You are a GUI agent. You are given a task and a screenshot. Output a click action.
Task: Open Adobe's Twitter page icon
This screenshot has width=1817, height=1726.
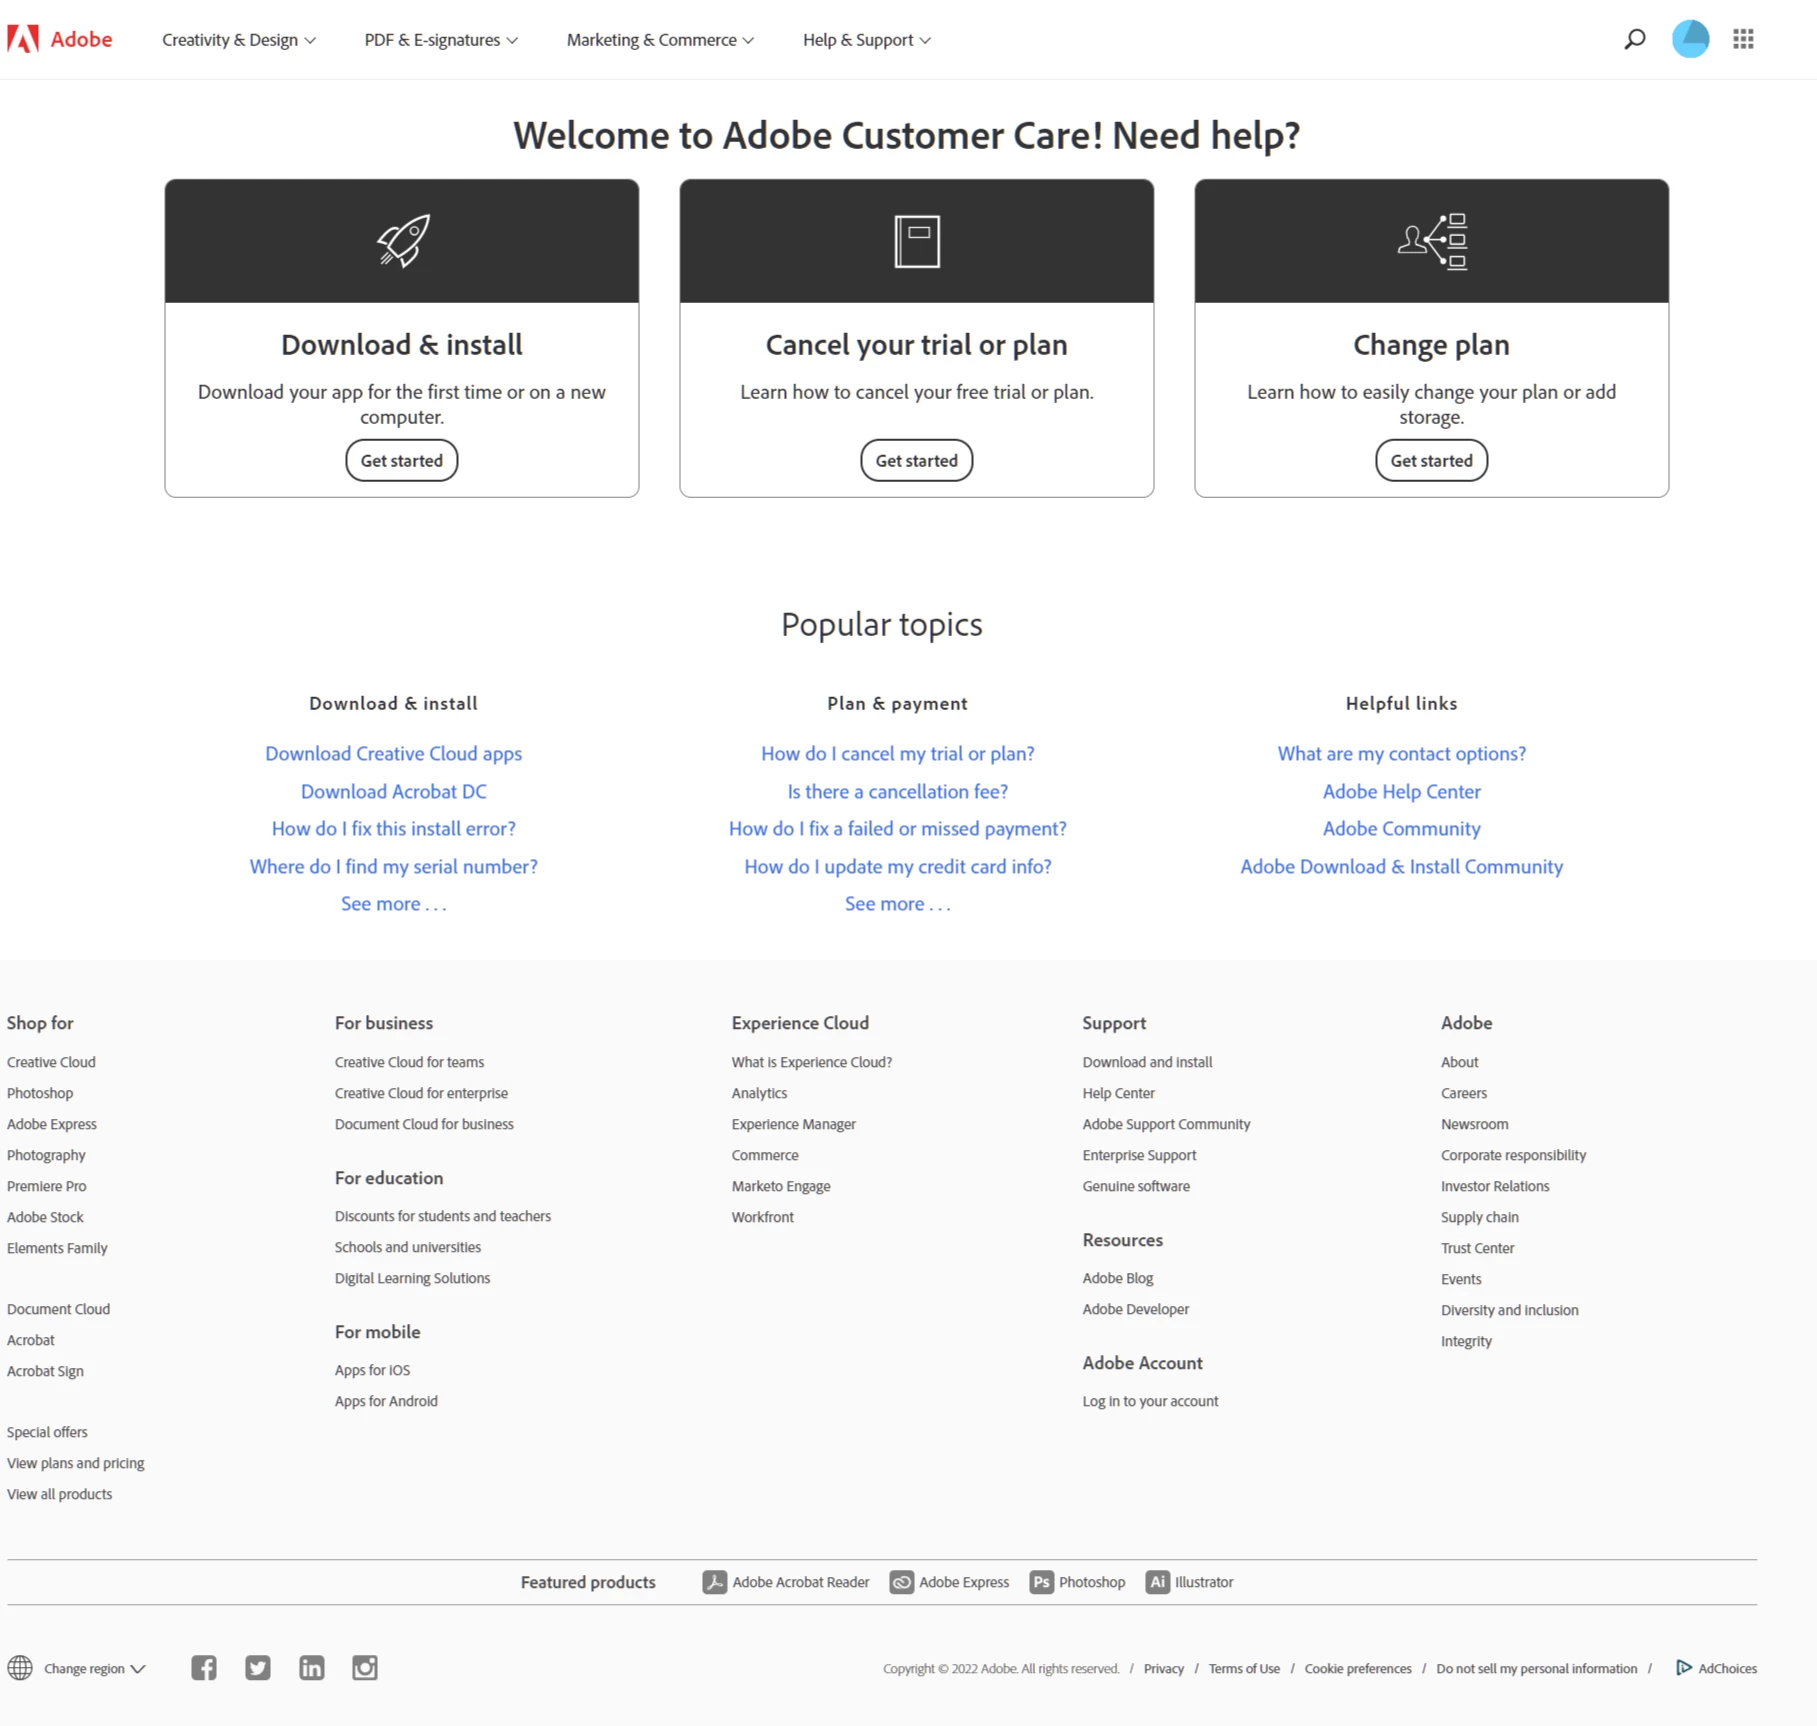pyautogui.click(x=258, y=1668)
